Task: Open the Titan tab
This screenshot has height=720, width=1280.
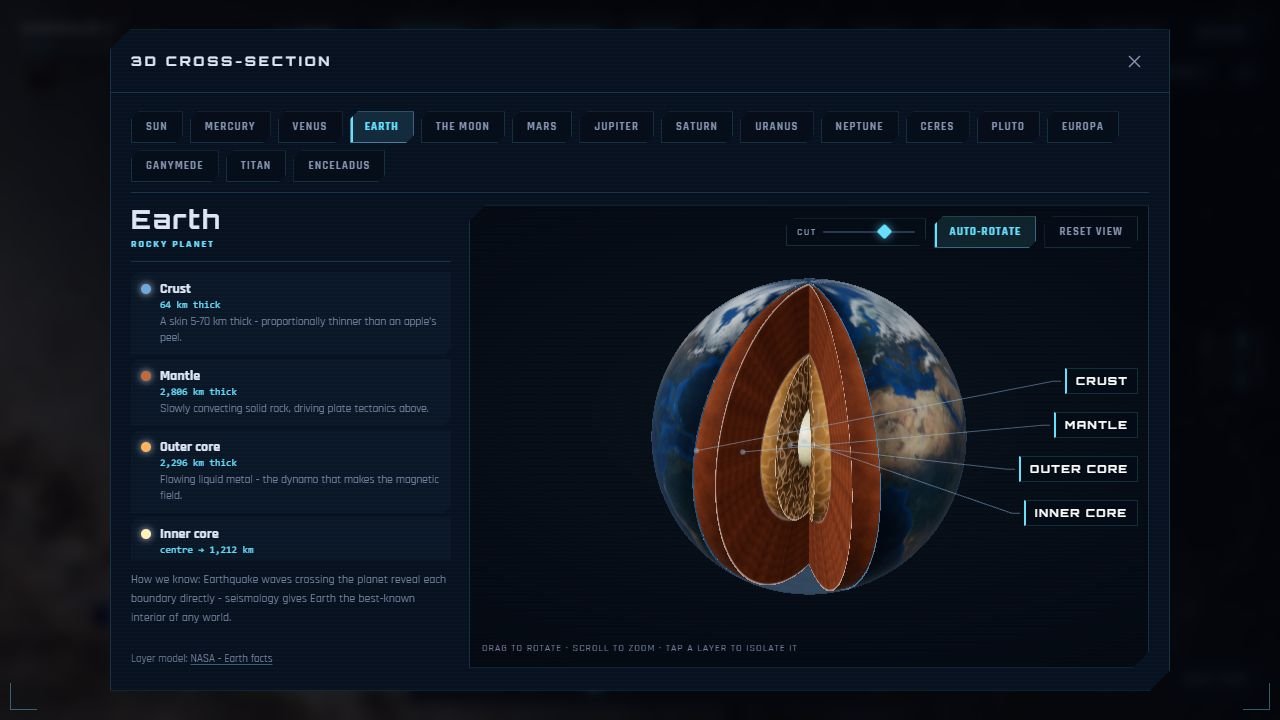Action: click(x=255, y=165)
